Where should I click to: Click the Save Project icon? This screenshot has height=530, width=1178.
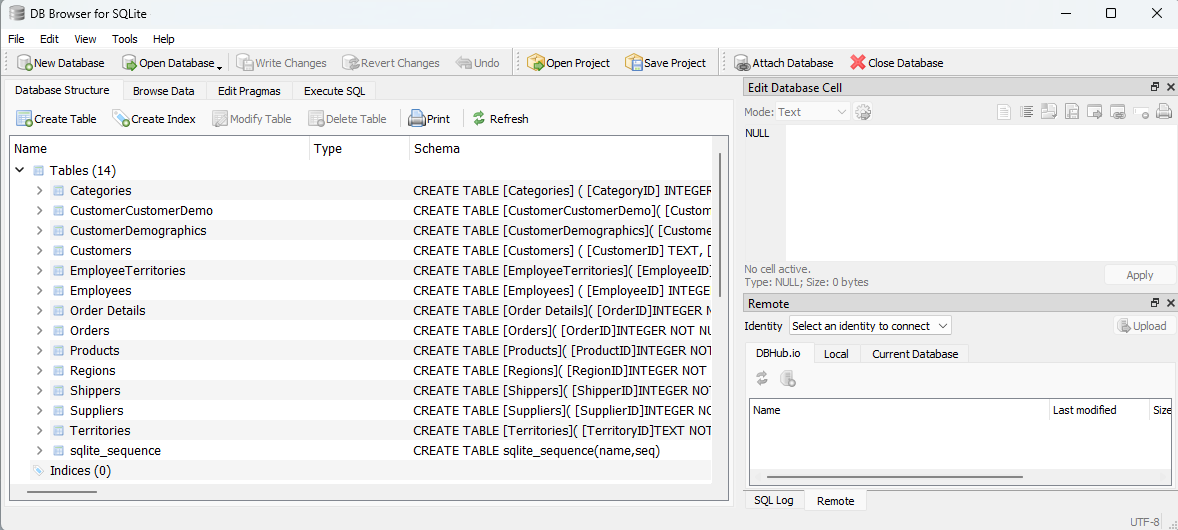pos(634,63)
